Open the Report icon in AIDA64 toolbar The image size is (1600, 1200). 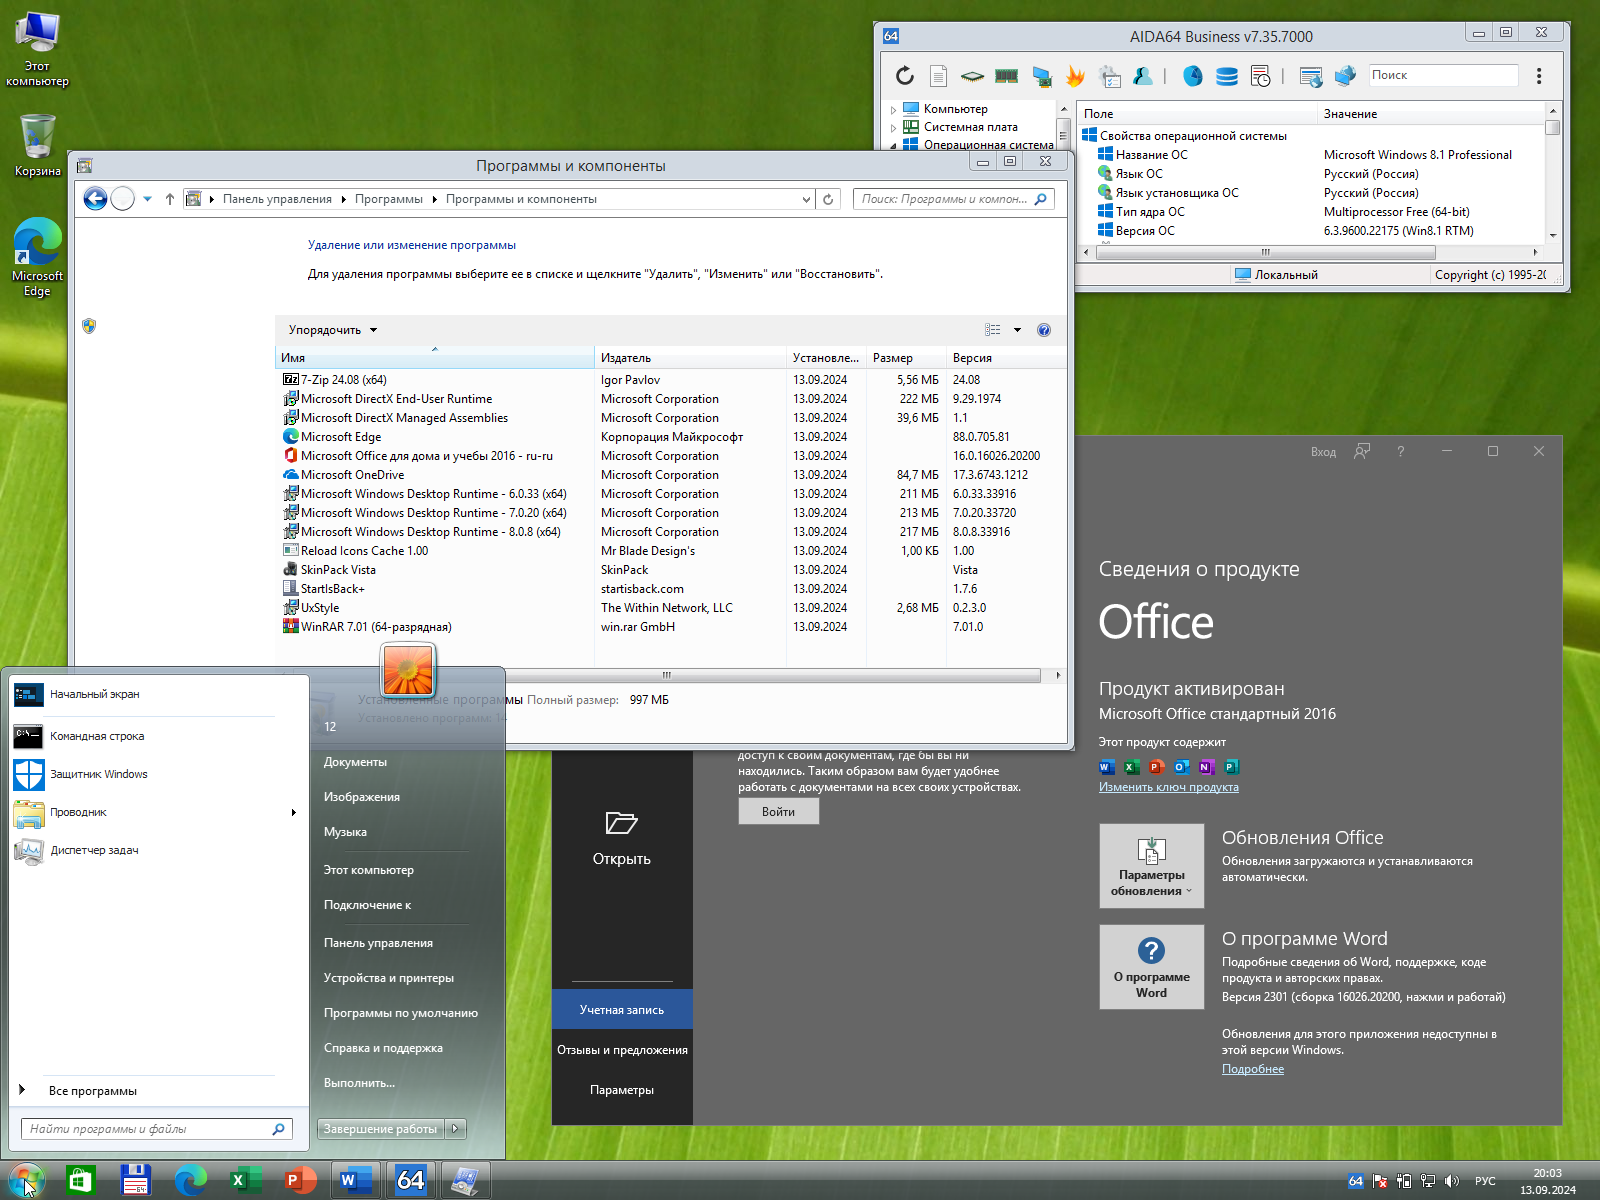pyautogui.click(x=938, y=76)
